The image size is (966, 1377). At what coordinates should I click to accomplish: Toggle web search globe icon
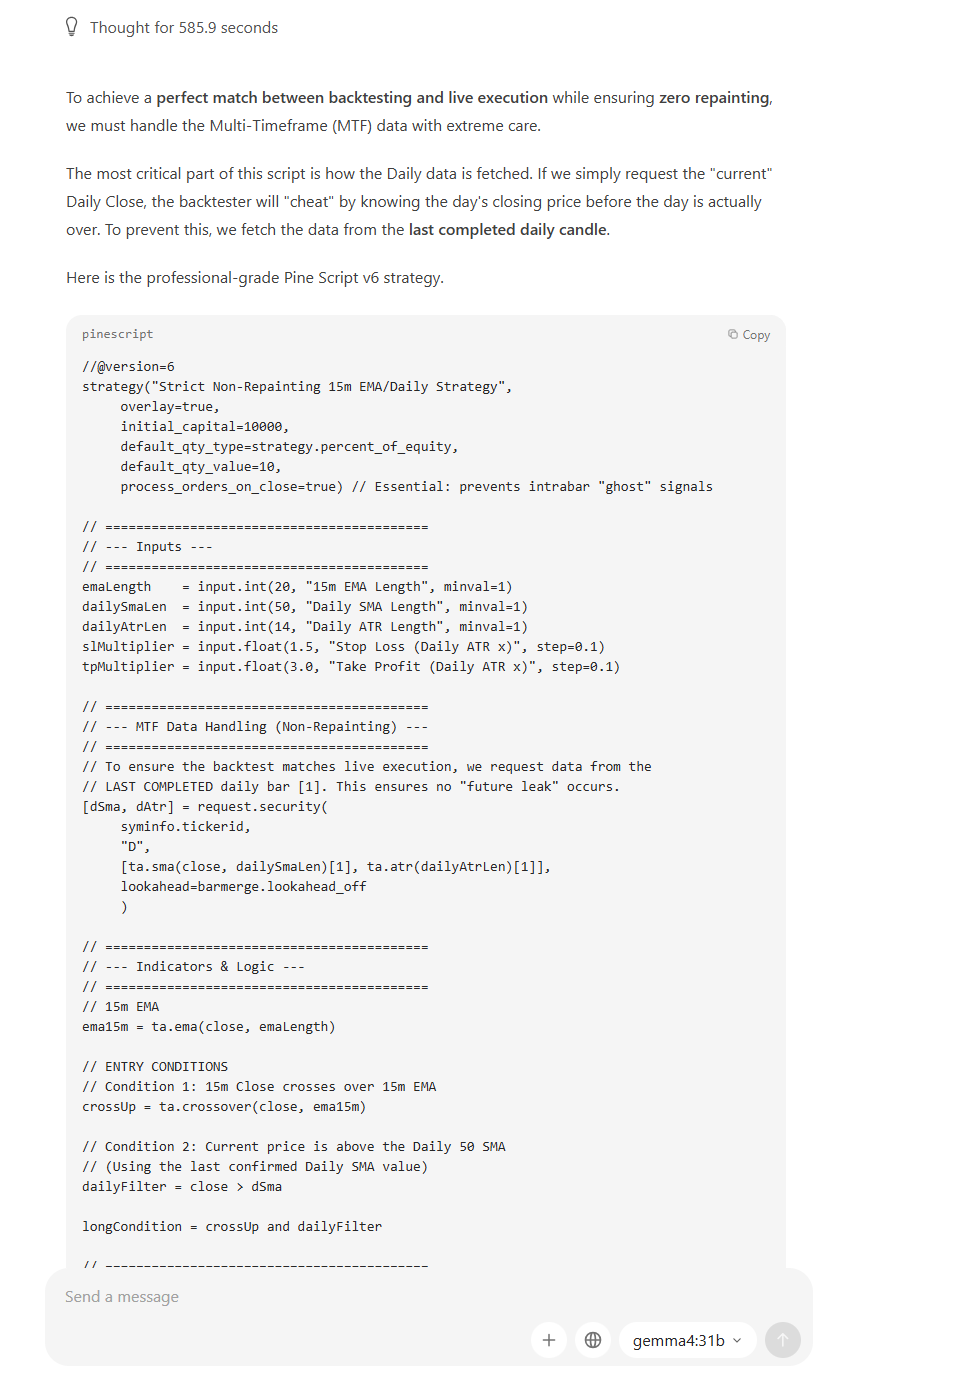coord(593,1340)
